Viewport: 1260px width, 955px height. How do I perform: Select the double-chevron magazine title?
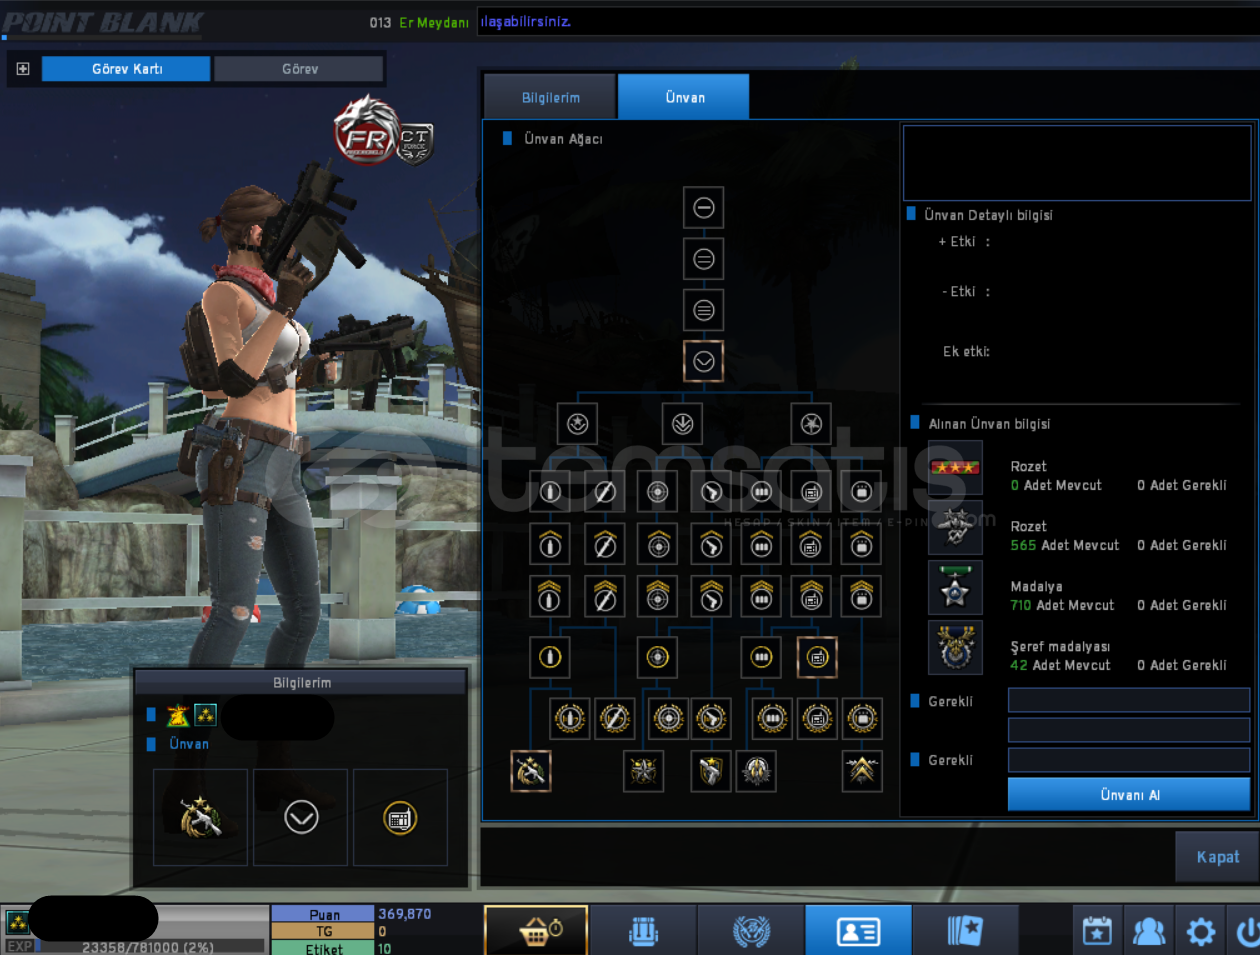[x=762, y=596]
